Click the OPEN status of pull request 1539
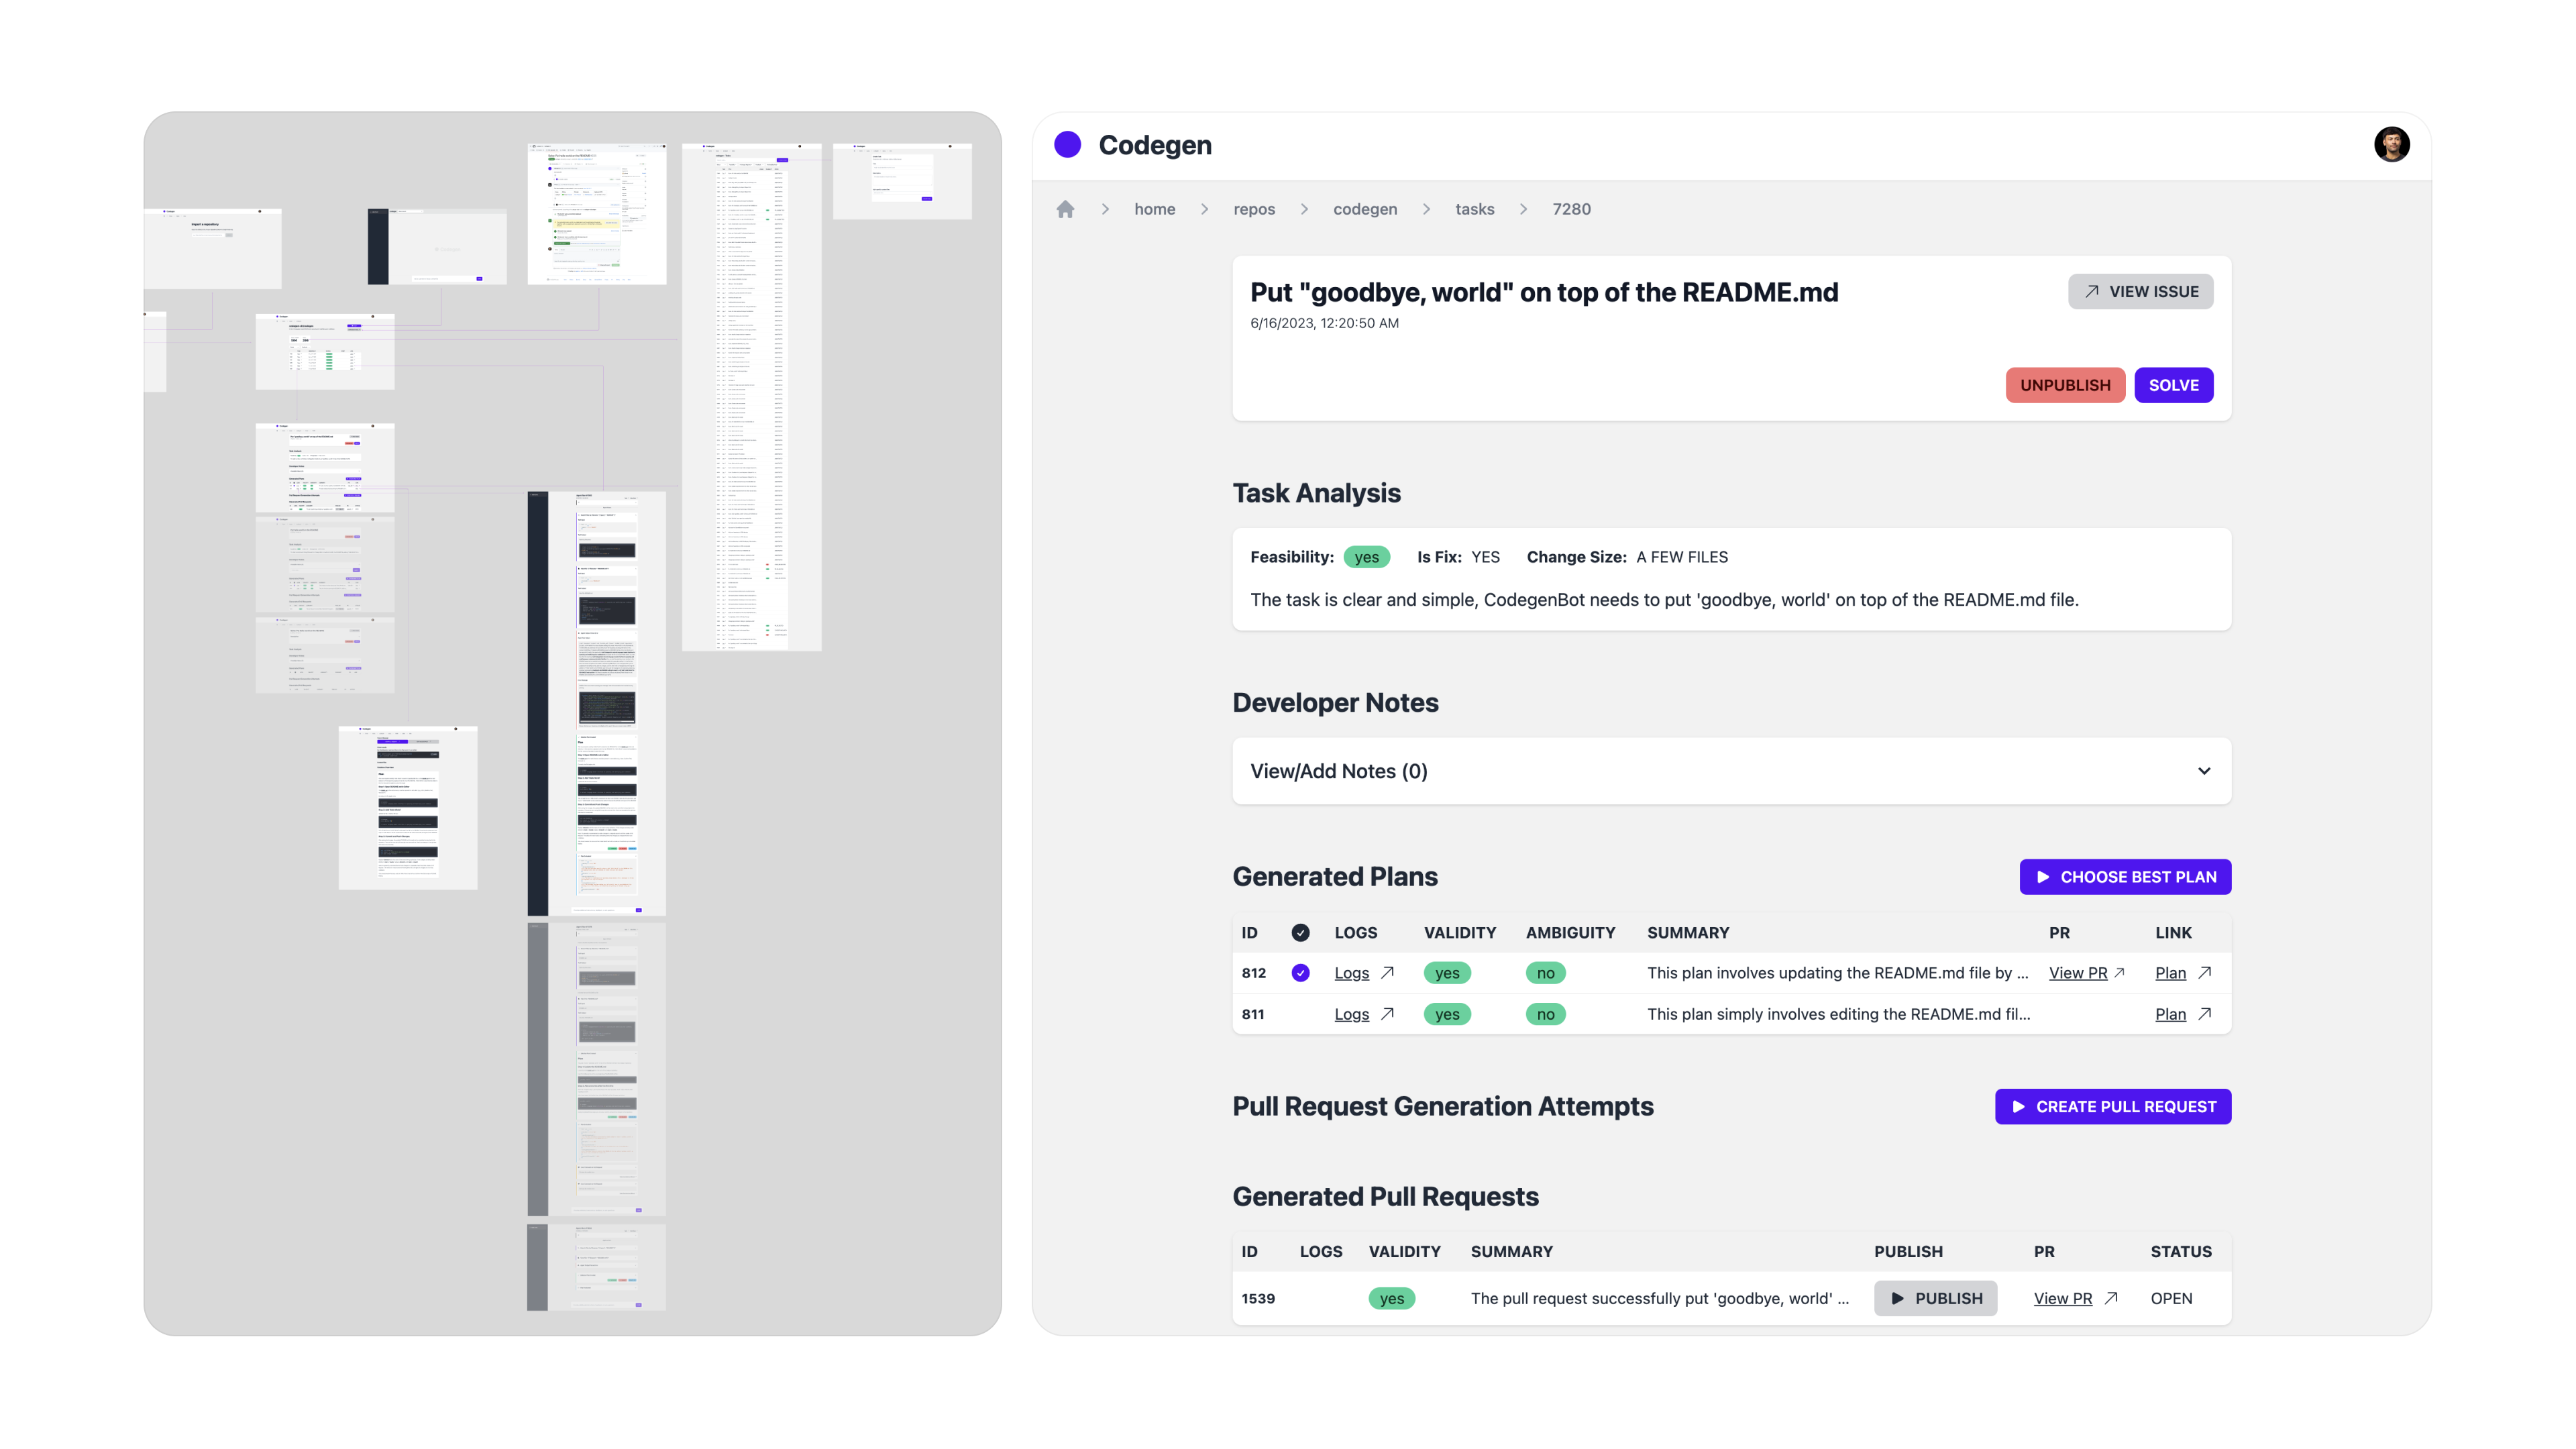This screenshot has width=2576, height=1449. click(x=2171, y=1298)
